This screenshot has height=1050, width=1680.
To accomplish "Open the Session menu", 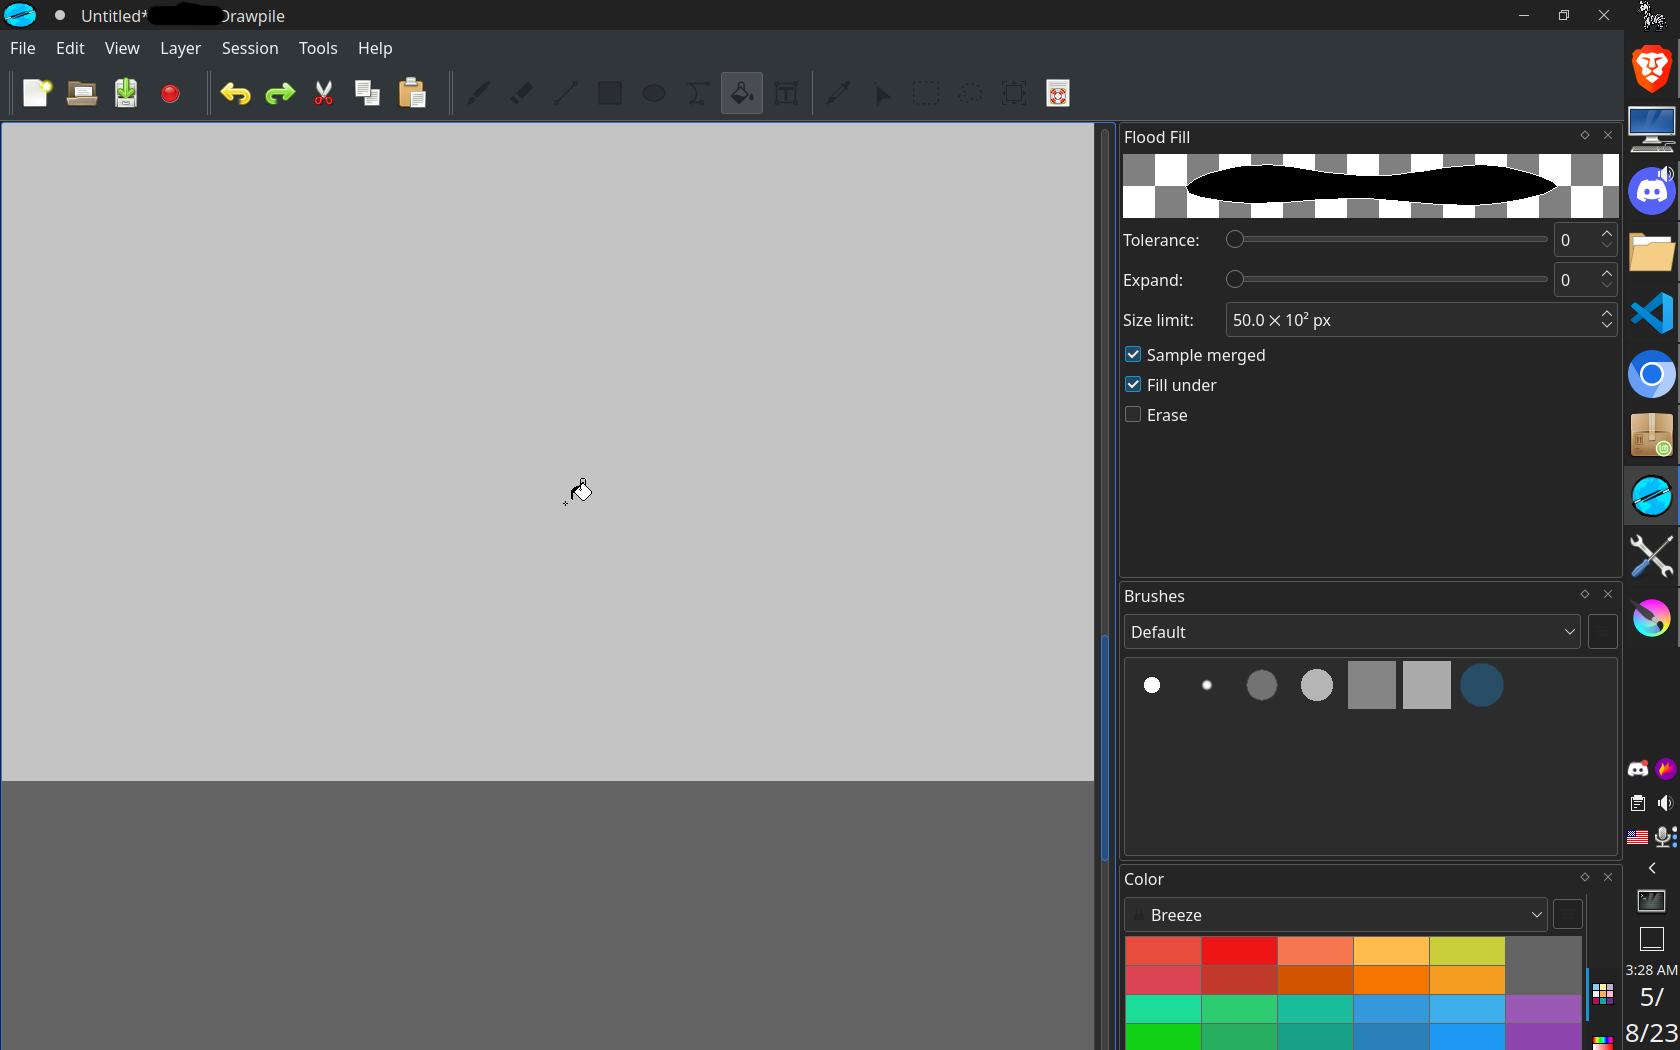I will (249, 48).
